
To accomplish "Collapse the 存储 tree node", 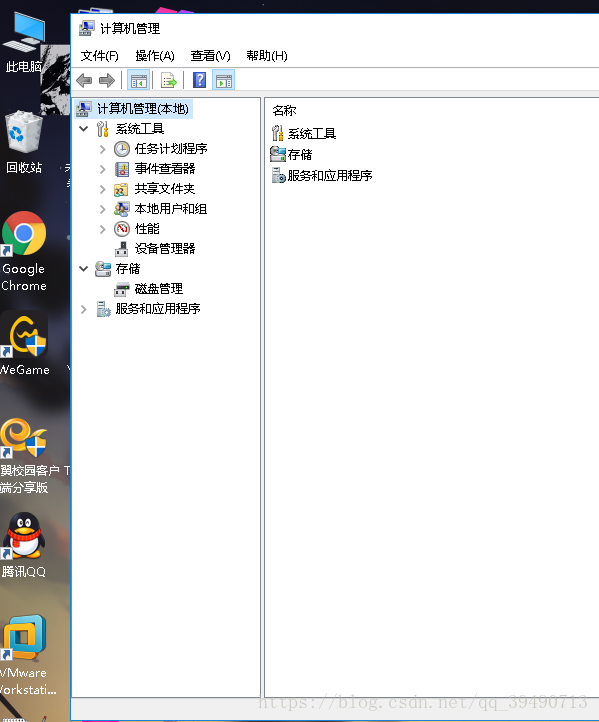I will [x=84, y=268].
